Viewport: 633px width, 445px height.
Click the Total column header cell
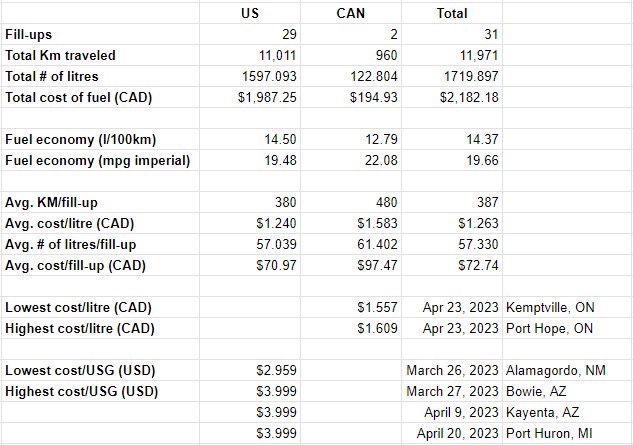click(452, 13)
